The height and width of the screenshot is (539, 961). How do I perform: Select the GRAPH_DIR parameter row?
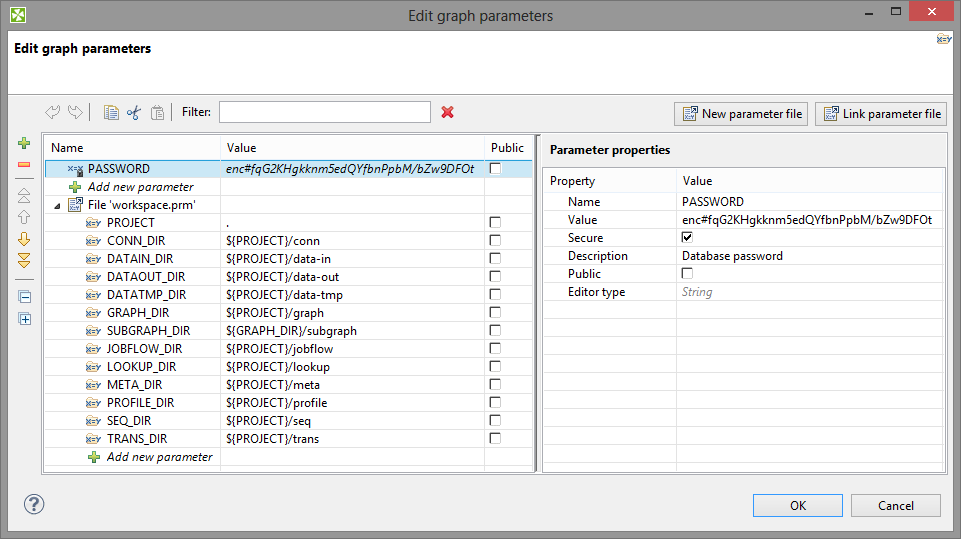click(x=138, y=313)
